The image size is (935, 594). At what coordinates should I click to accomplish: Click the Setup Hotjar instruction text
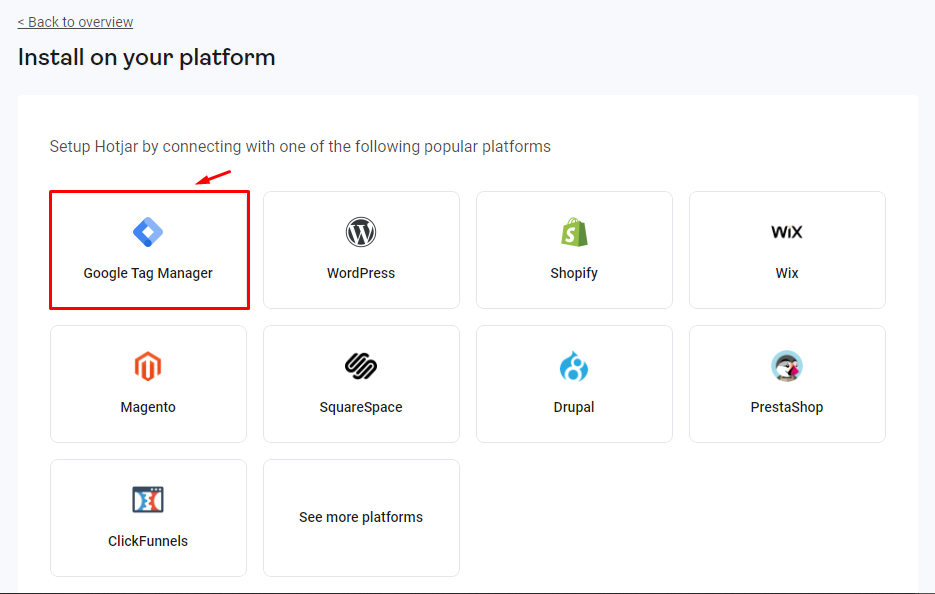[300, 147]
